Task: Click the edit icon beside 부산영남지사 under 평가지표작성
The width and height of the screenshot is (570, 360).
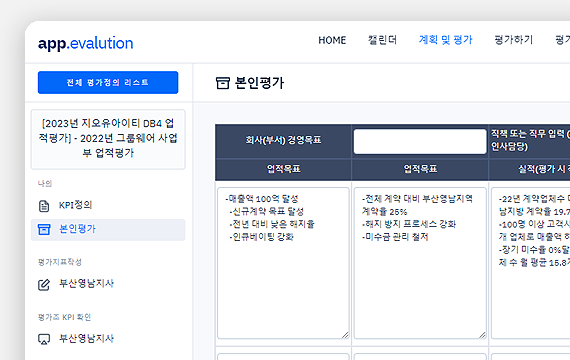Action: point(44,285)
